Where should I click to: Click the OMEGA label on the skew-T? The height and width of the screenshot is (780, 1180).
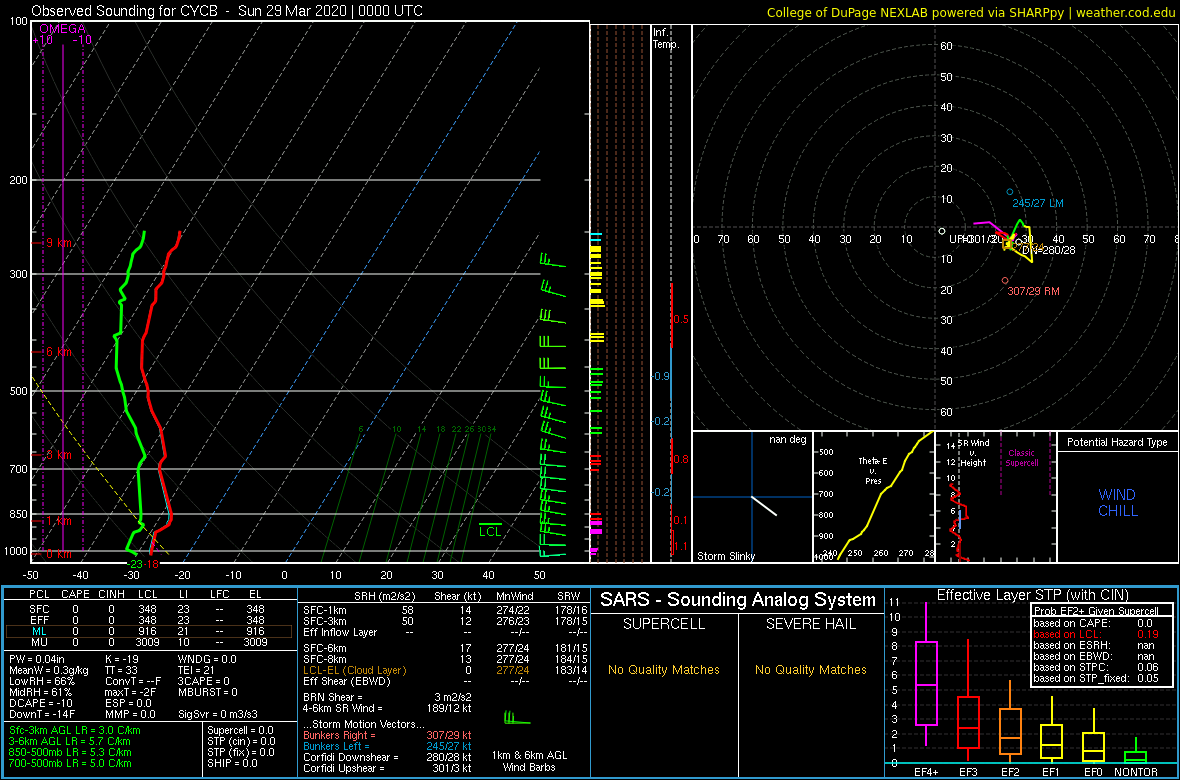tap(62, 29)
